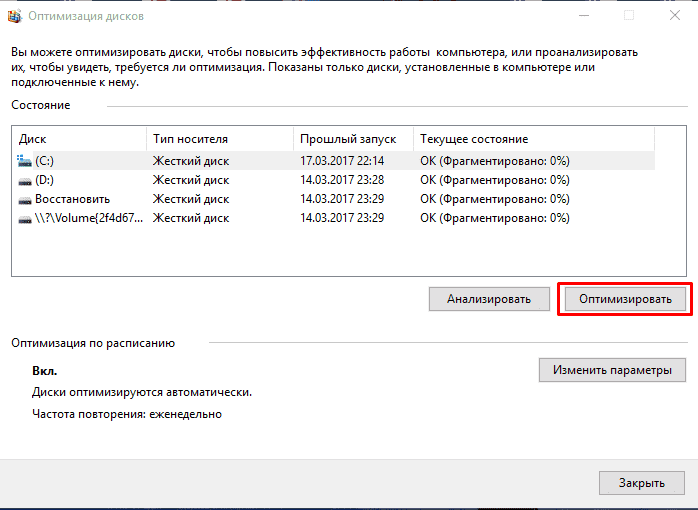Click the Анализировать button

coord(489,299)
